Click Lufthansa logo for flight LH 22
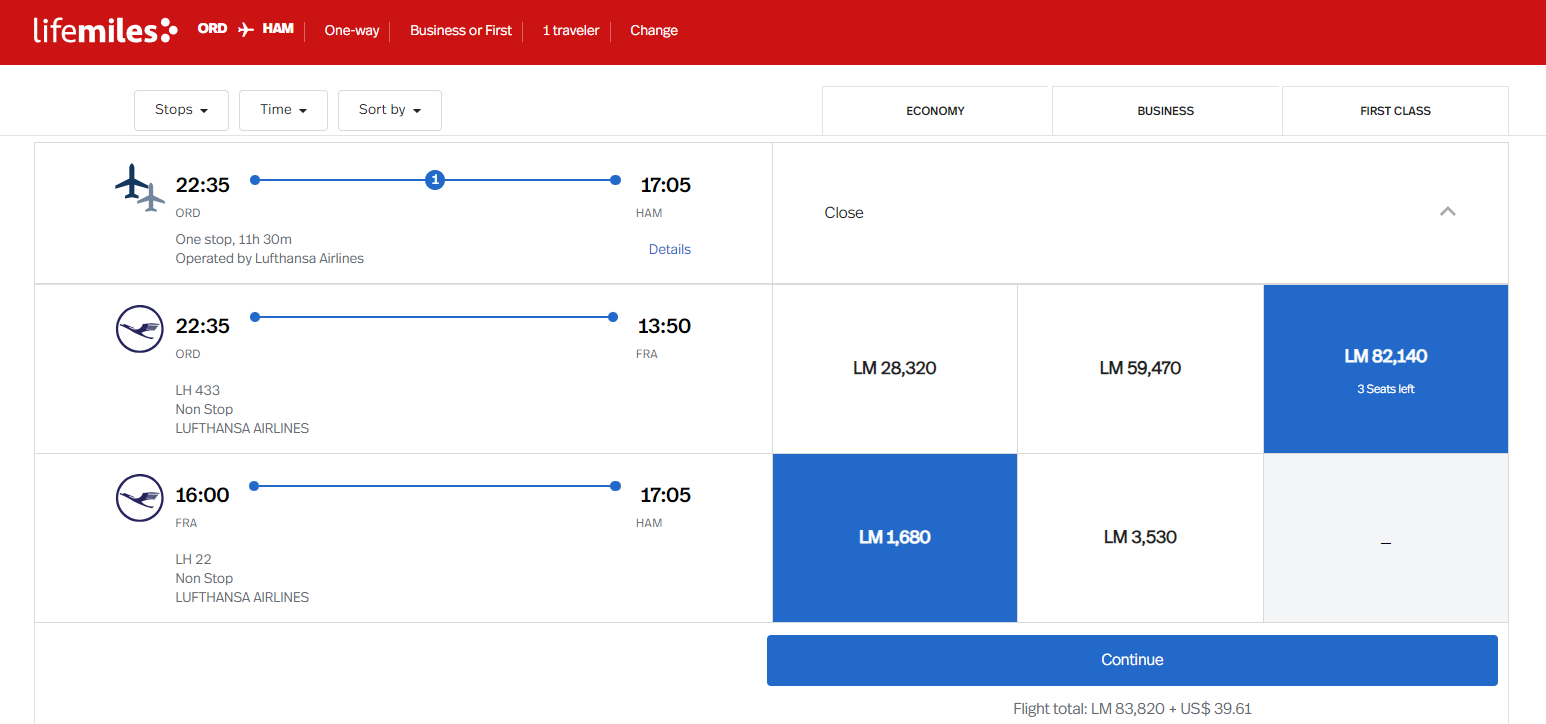1546x724 pixels. 140,498
